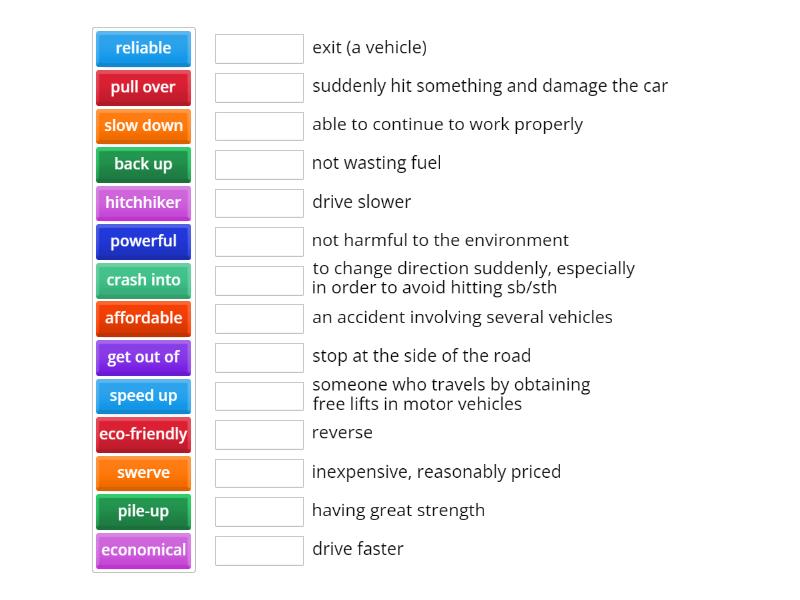Click the 'slow down' tile

pos(143,126)
